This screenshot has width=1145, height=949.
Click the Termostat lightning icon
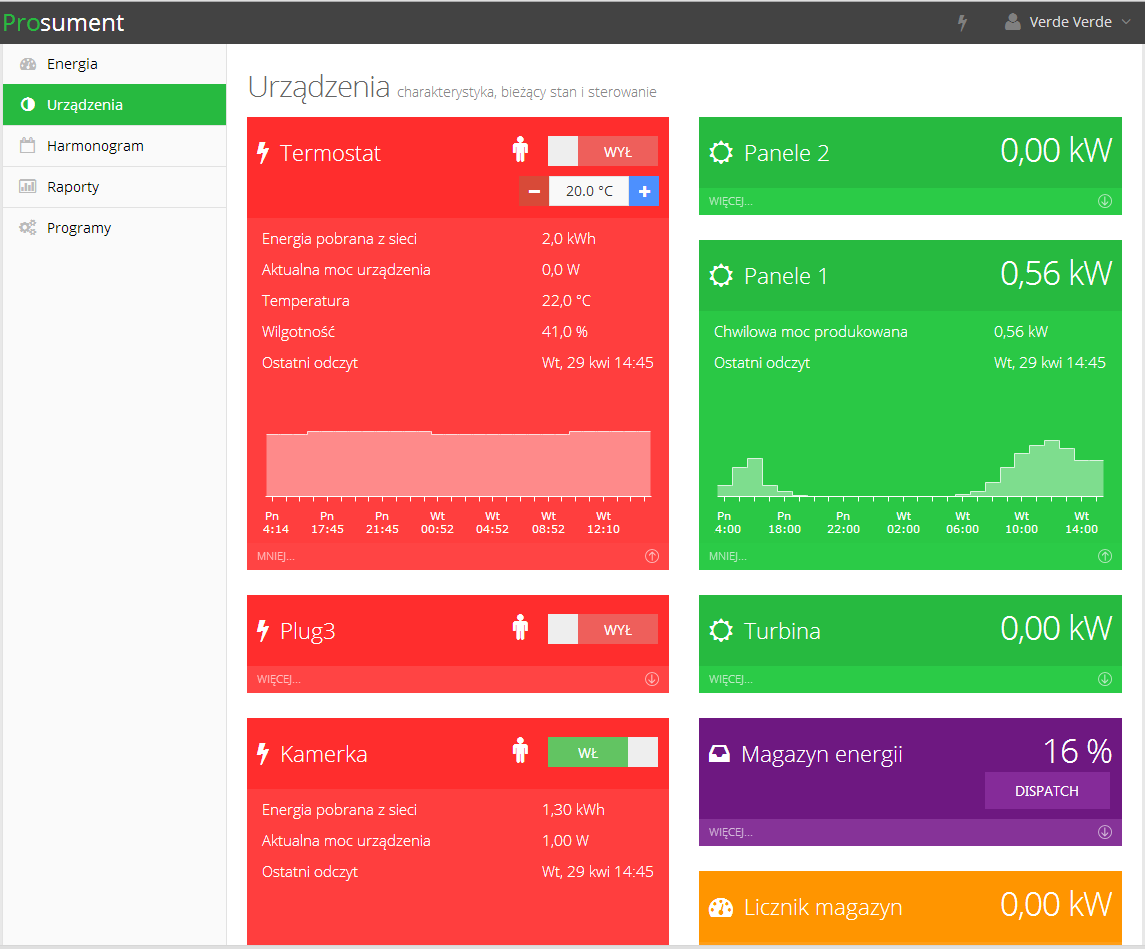click(x=264, y=153)
